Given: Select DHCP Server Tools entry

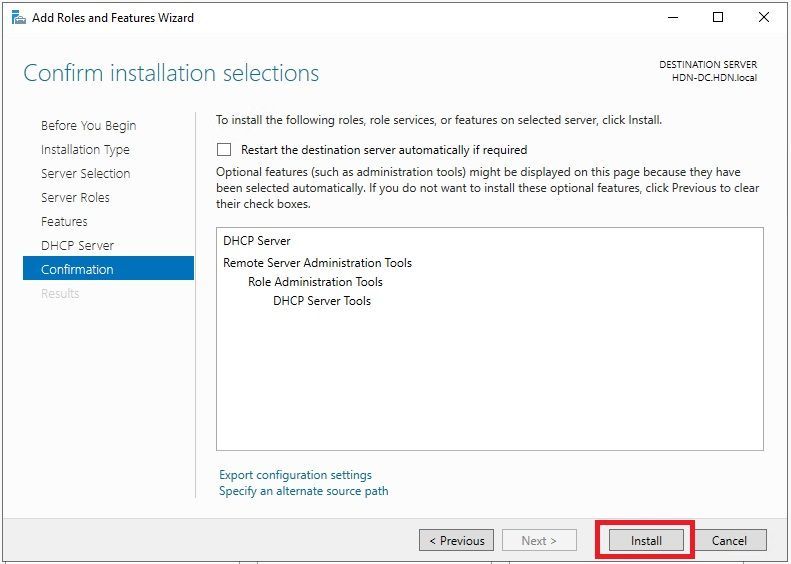Looking at the screenshot, I should (322, 301).
